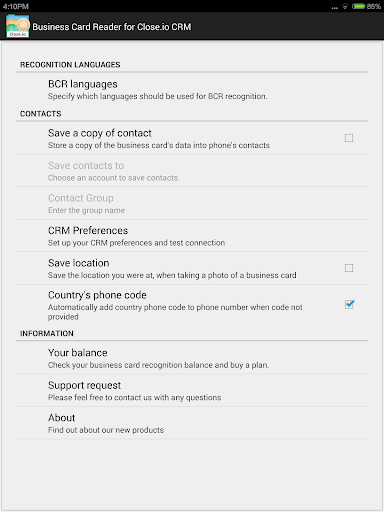
Task: Tap the Information section header
Action: point(47,333)
